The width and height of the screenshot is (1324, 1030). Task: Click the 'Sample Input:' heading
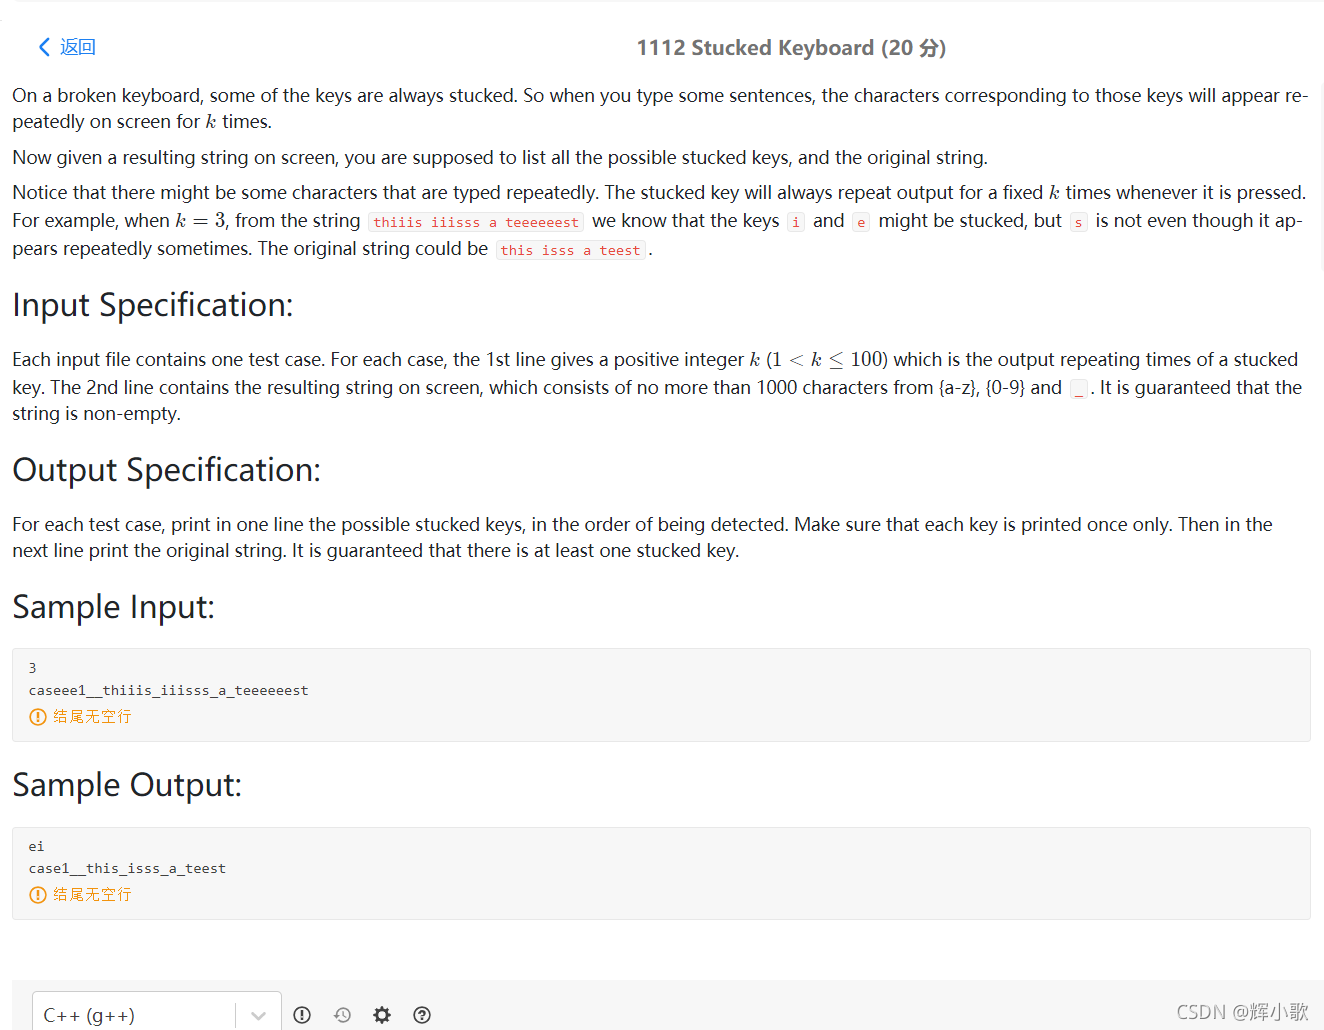pos(114,607)
